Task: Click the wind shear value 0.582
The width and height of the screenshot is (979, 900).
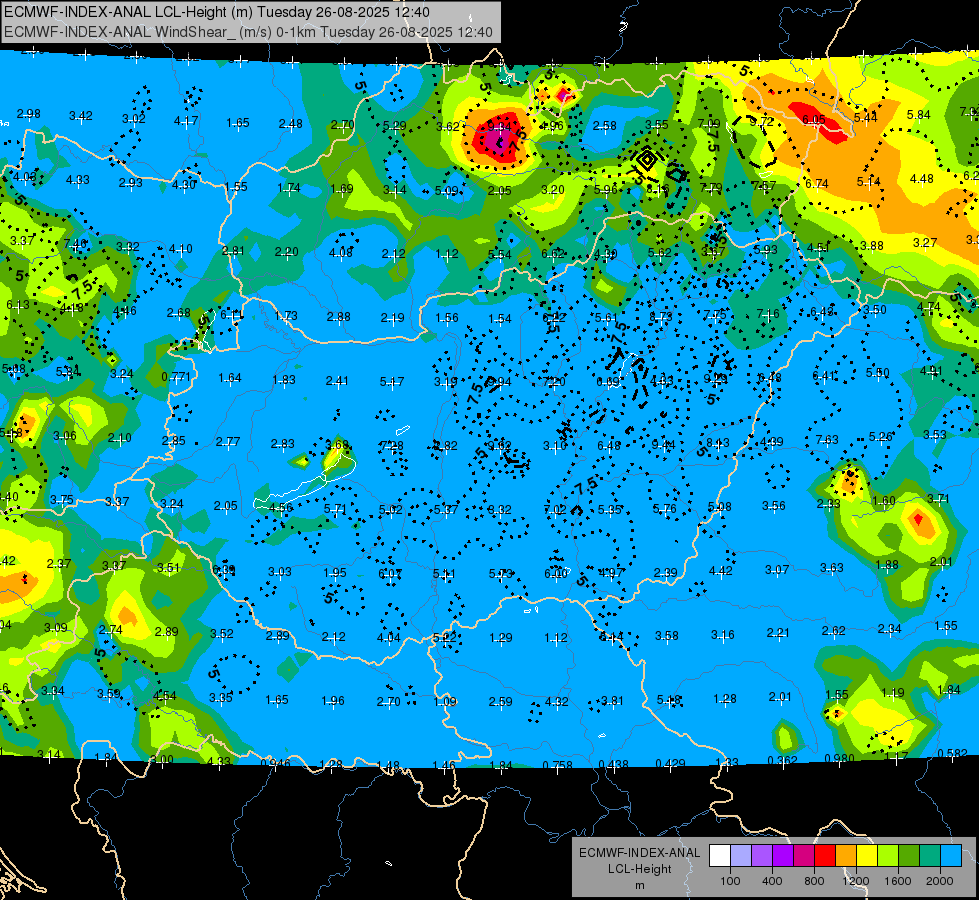Action: point(952,753)
